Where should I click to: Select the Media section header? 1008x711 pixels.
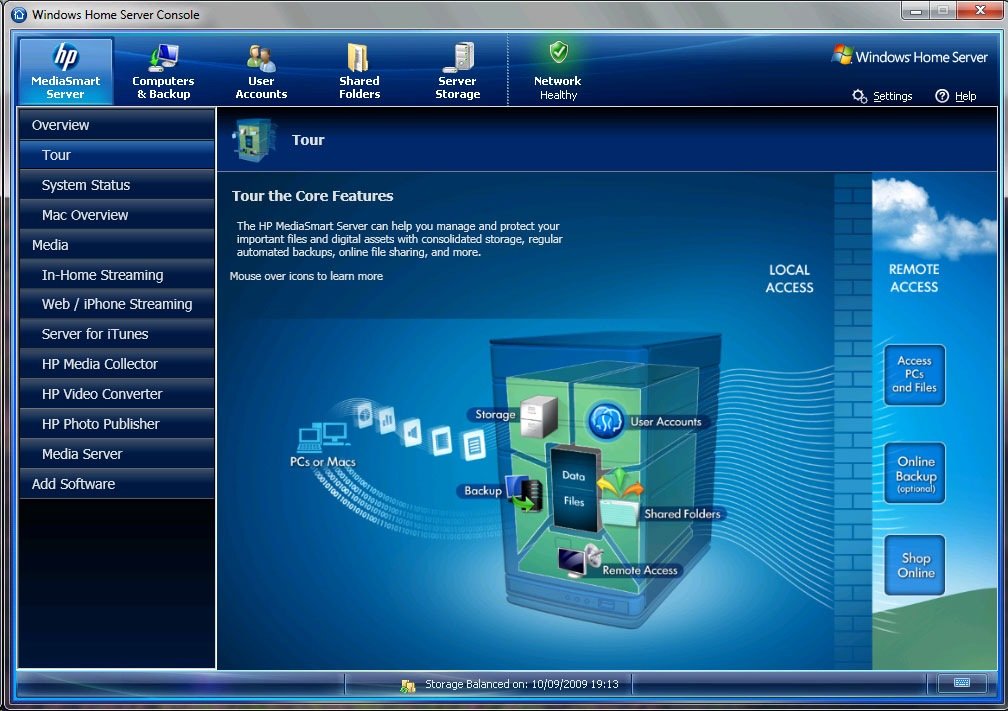click(x=116, y=245)
